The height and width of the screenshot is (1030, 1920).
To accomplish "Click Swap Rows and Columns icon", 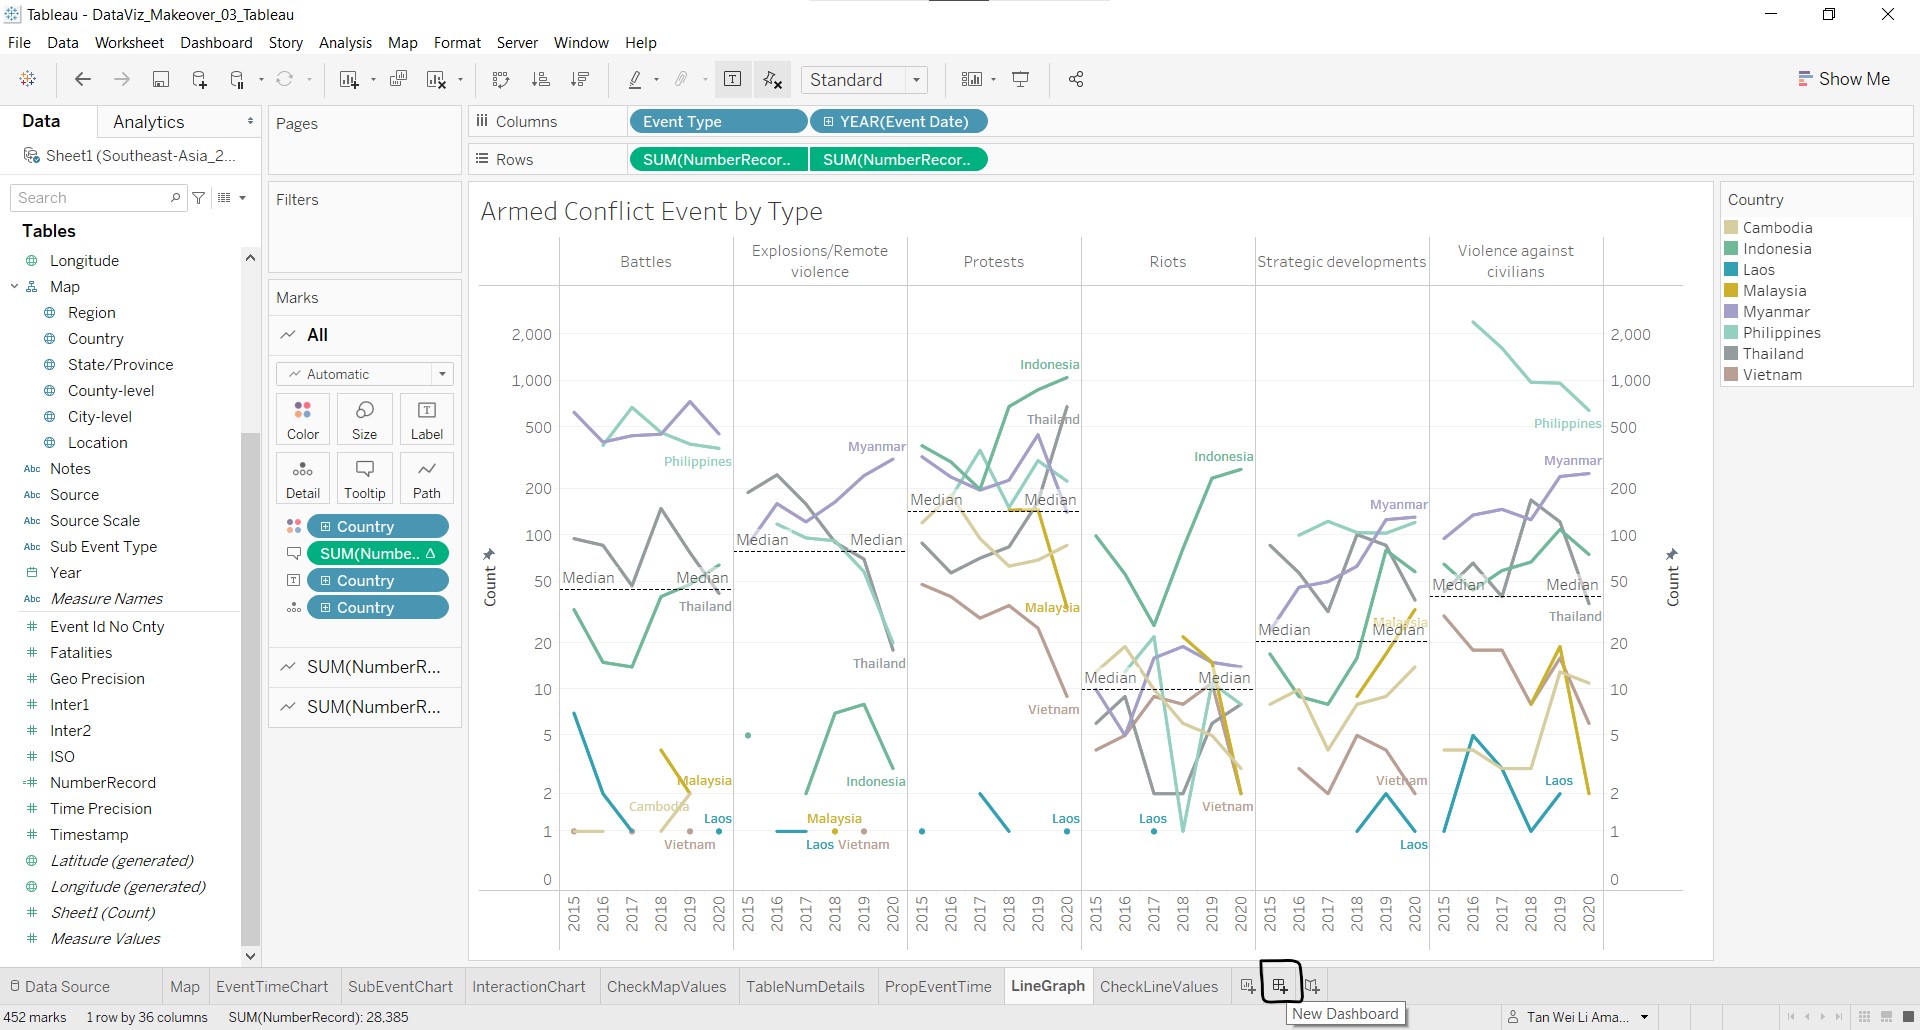I will coord(501,80).
